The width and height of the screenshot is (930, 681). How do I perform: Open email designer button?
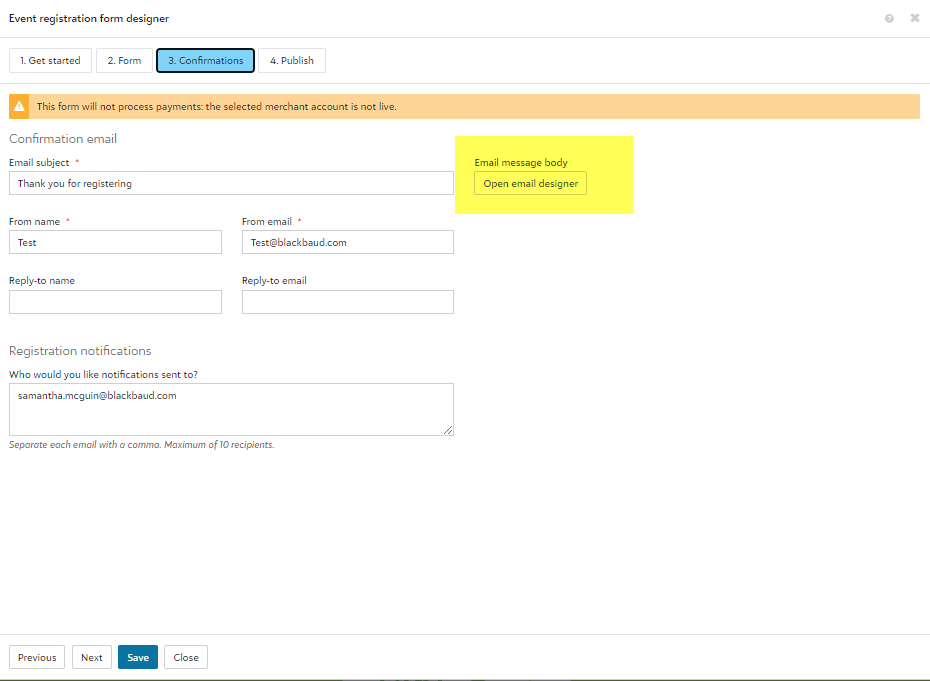pyautogui.click(x=530, y=183)
